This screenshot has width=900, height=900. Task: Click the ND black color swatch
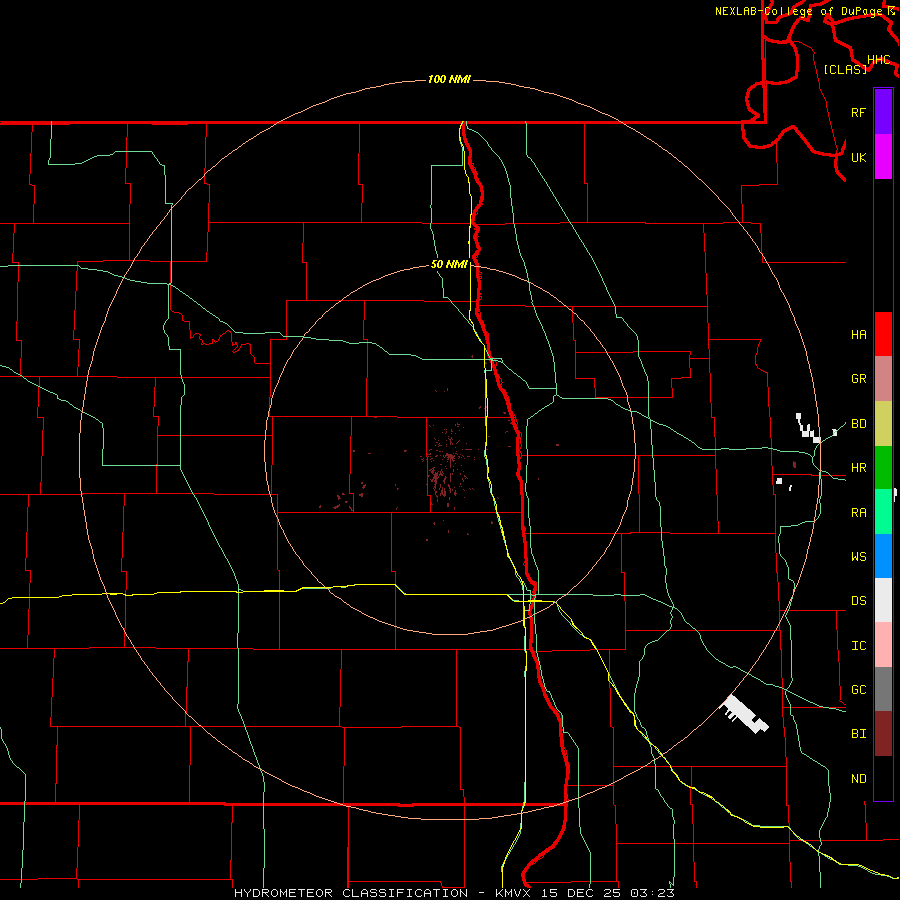point(883,778)
